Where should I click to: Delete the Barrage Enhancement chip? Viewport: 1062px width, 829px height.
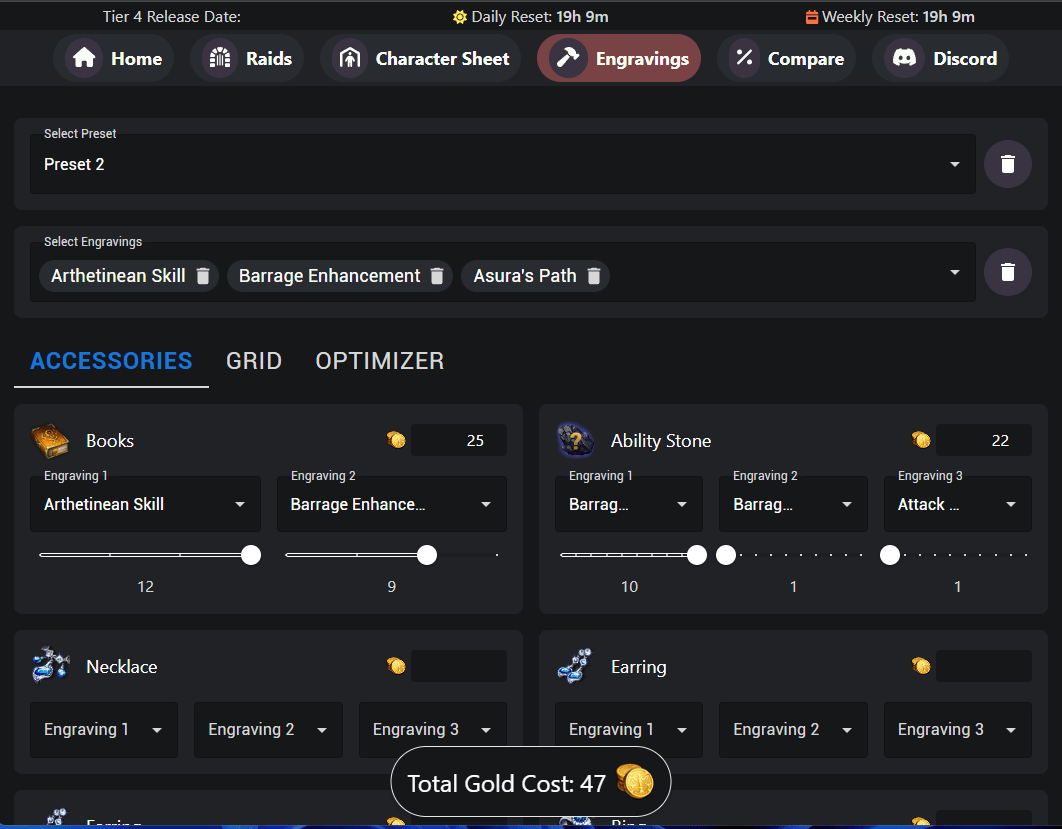coord(437,276)
